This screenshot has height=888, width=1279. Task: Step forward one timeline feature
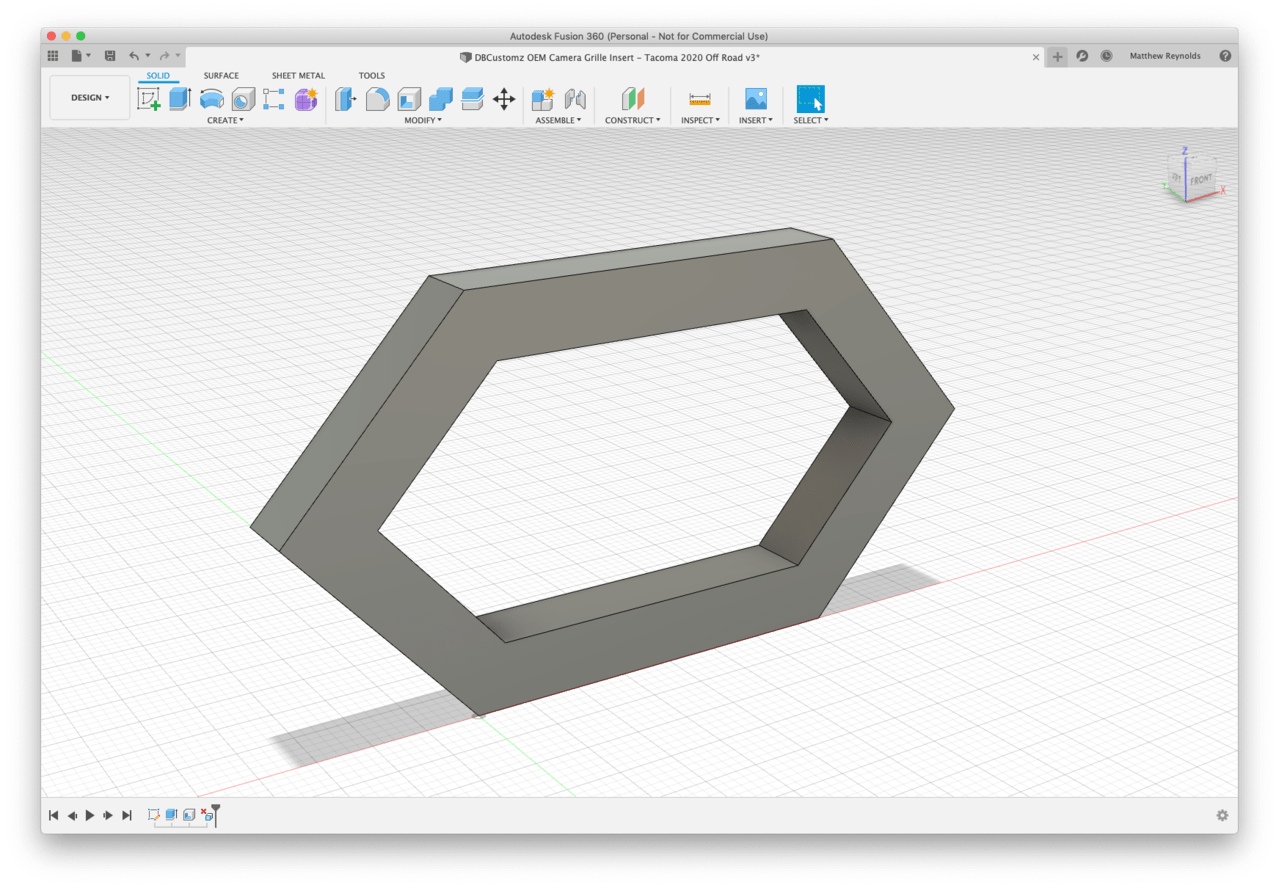coord(108,816)
